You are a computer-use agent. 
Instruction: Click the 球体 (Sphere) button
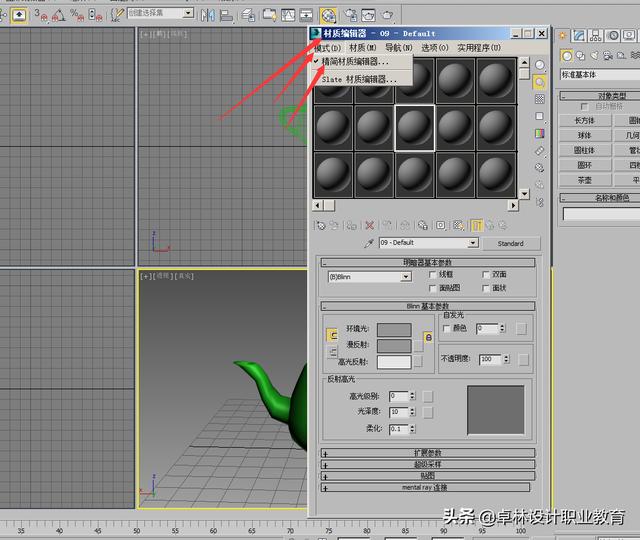[x=584, y=136]
